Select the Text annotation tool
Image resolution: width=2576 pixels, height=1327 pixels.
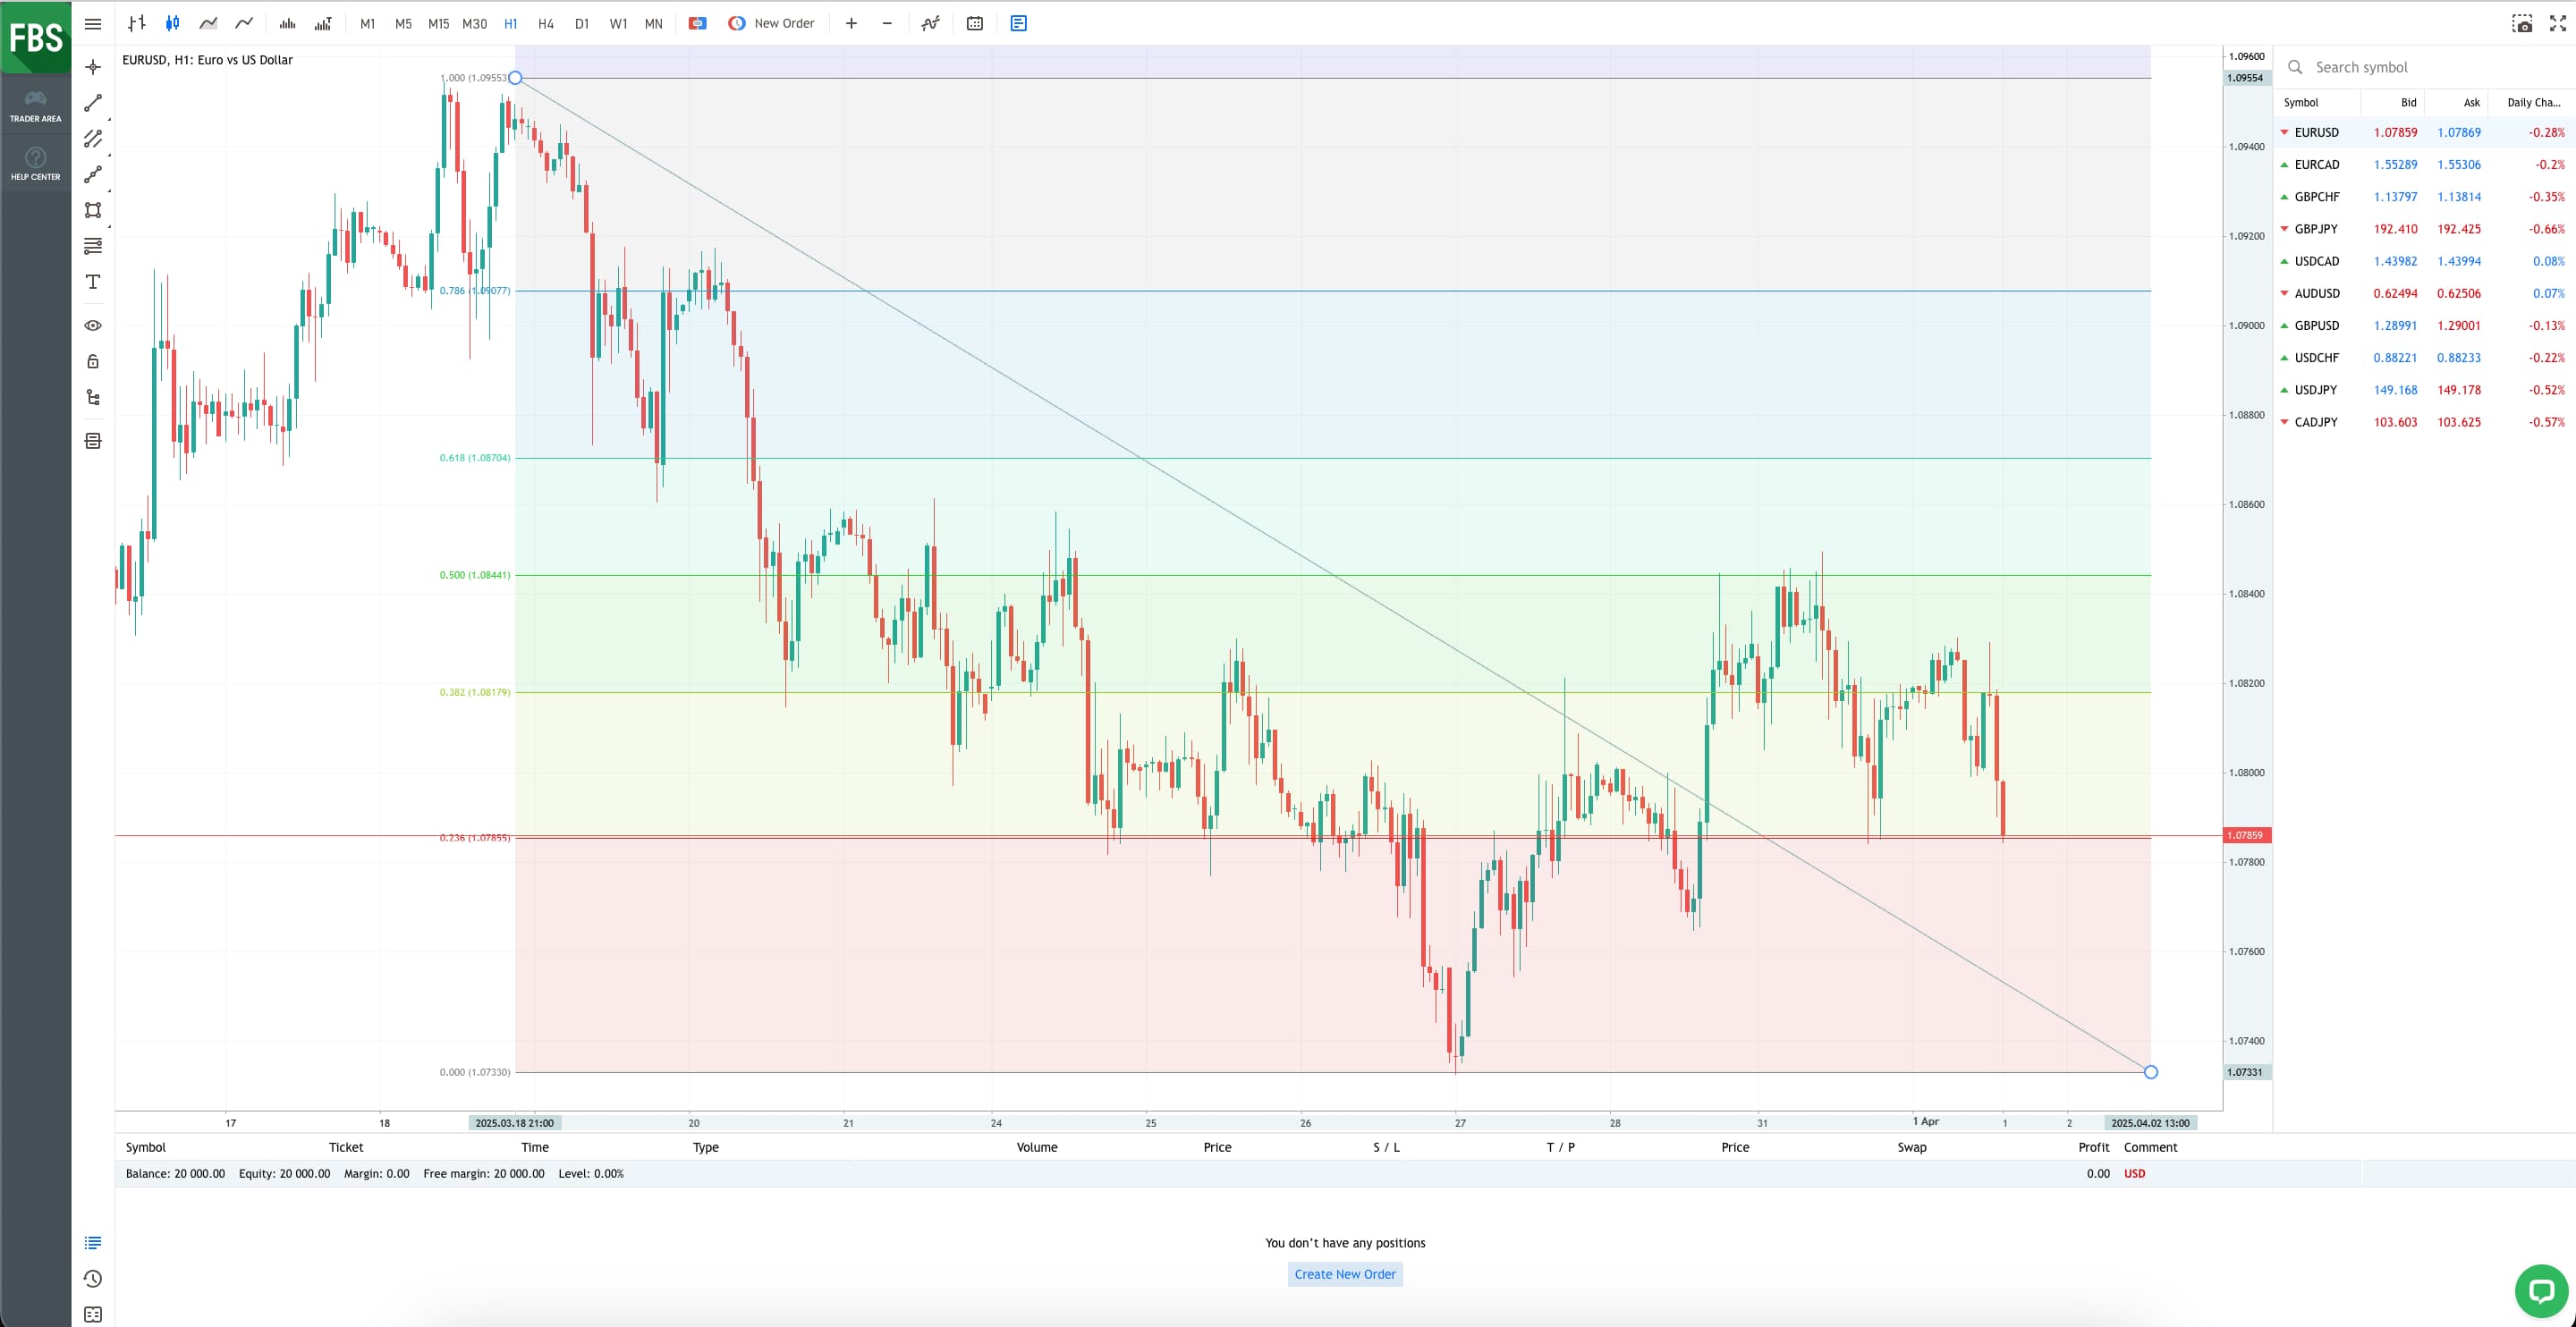pyautogui.click(x=93, y=282)
